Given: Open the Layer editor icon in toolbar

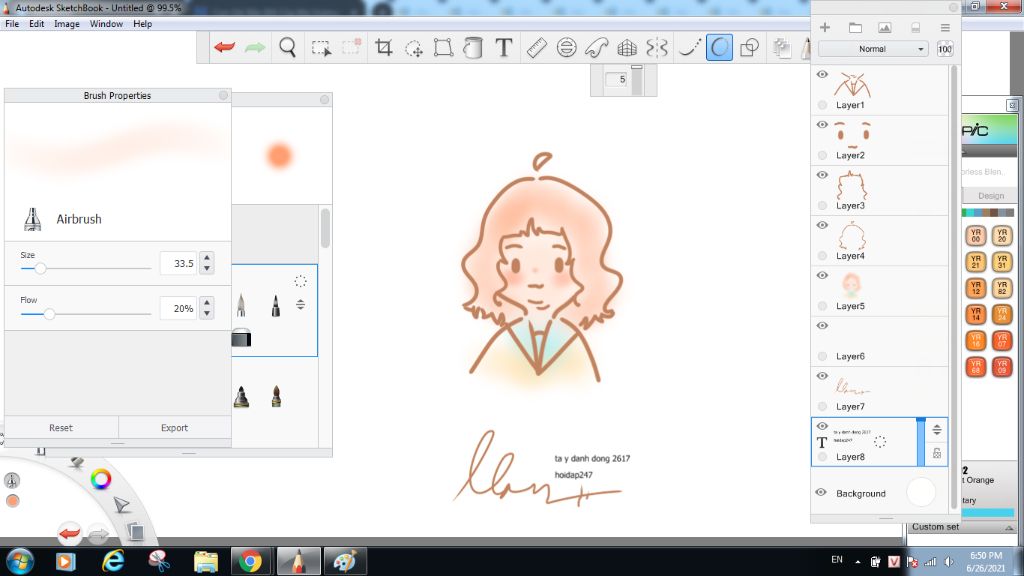Looking at the screenshot, I should [x=781, y=47].
